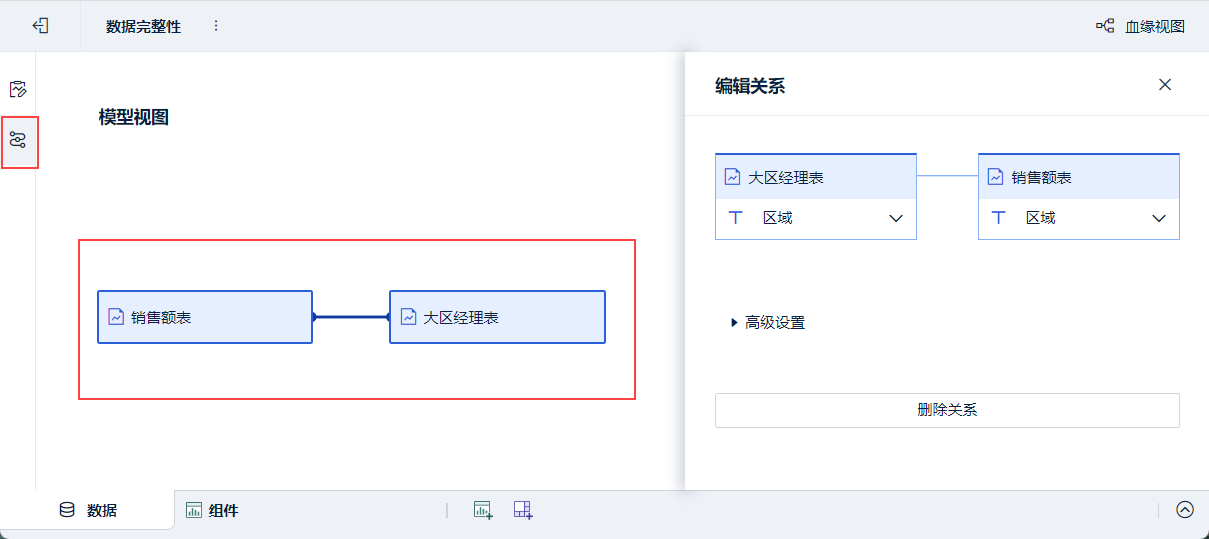The width and height of the screenshot is (1209, 539).
Task: Open the 大区经理表 field dropdown
Action: click(x=896, y=218)
